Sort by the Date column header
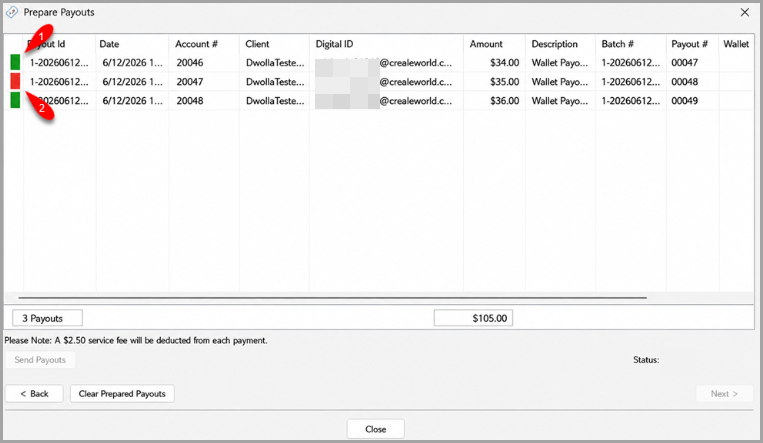This screenshot has width=763, height=443. point(109,44)
